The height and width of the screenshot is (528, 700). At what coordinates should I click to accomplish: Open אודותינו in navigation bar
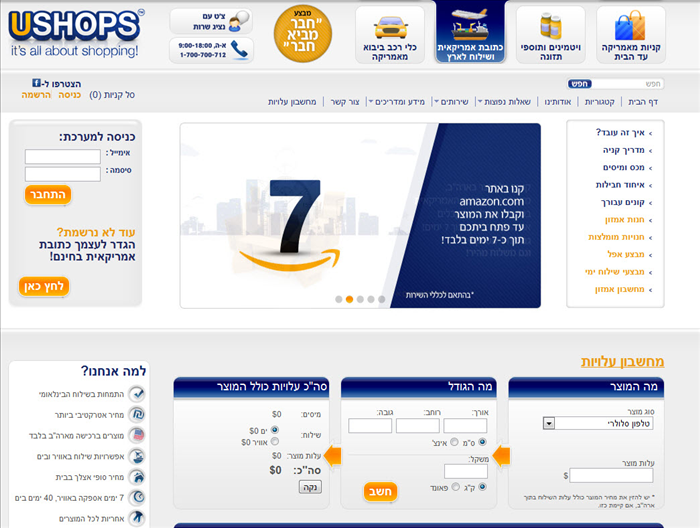click(558, 102)
